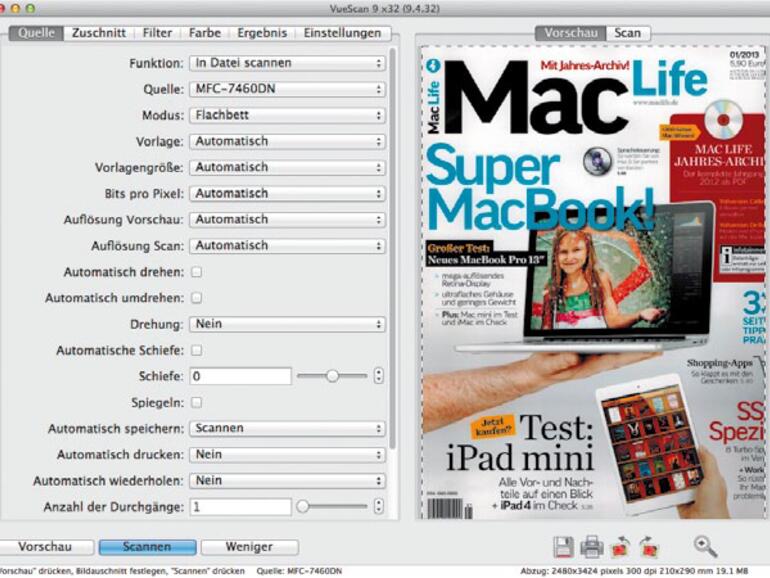The width and height of the screenshot is (770, 578).
Task: Select the Scan tab above the preview
Action: (628, 33)
